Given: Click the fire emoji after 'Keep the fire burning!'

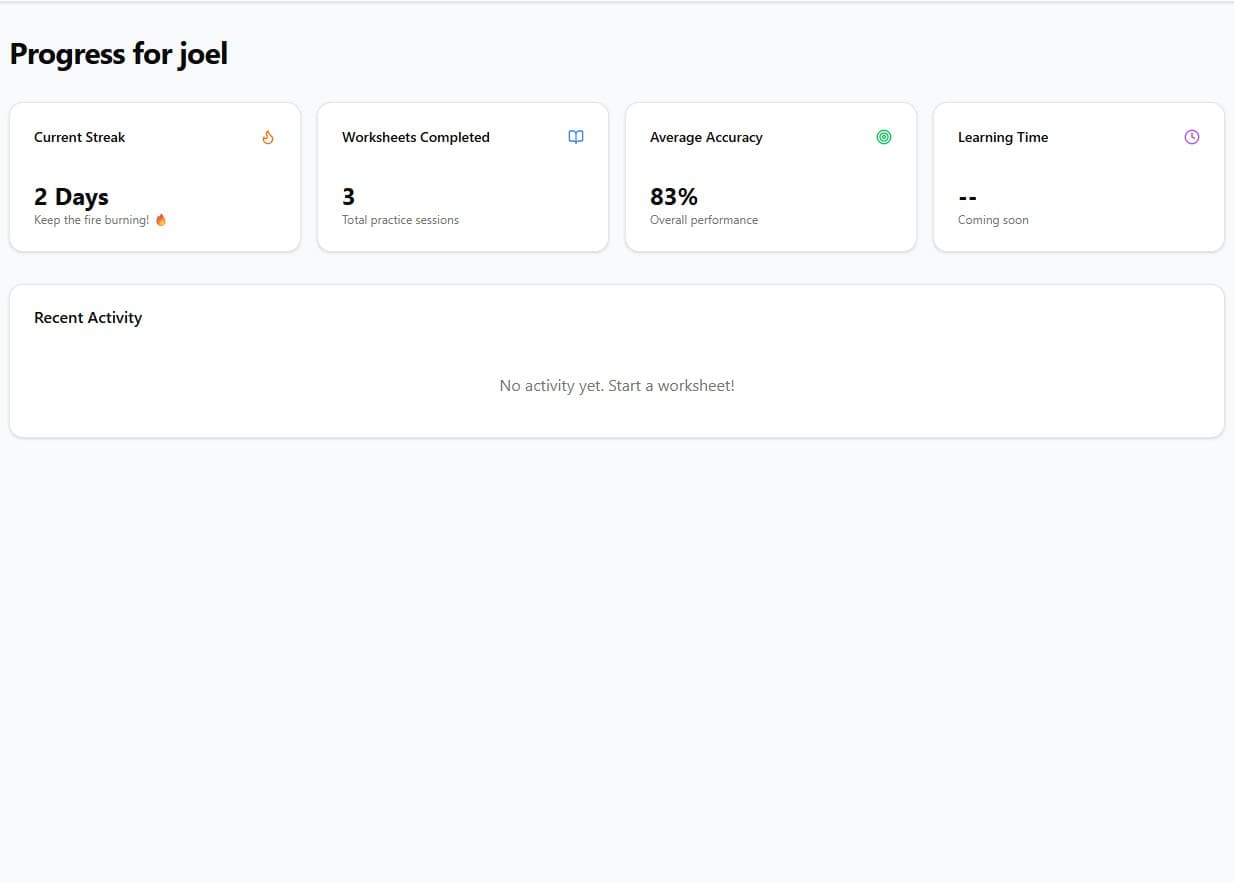Looking at the screenshot, I should coord(161,220).
